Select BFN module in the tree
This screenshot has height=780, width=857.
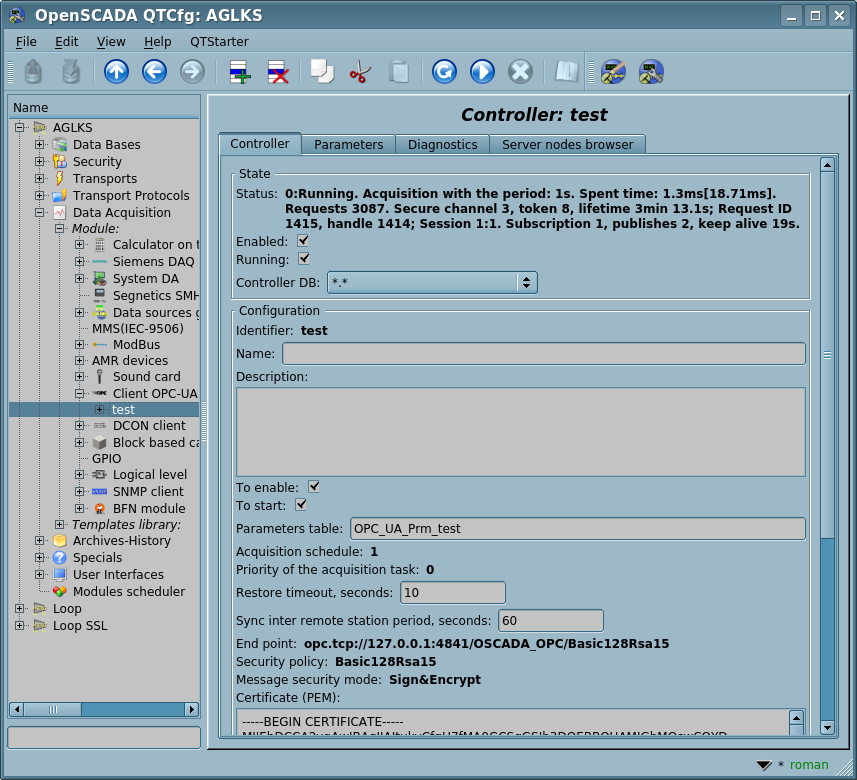click(149, 508)
